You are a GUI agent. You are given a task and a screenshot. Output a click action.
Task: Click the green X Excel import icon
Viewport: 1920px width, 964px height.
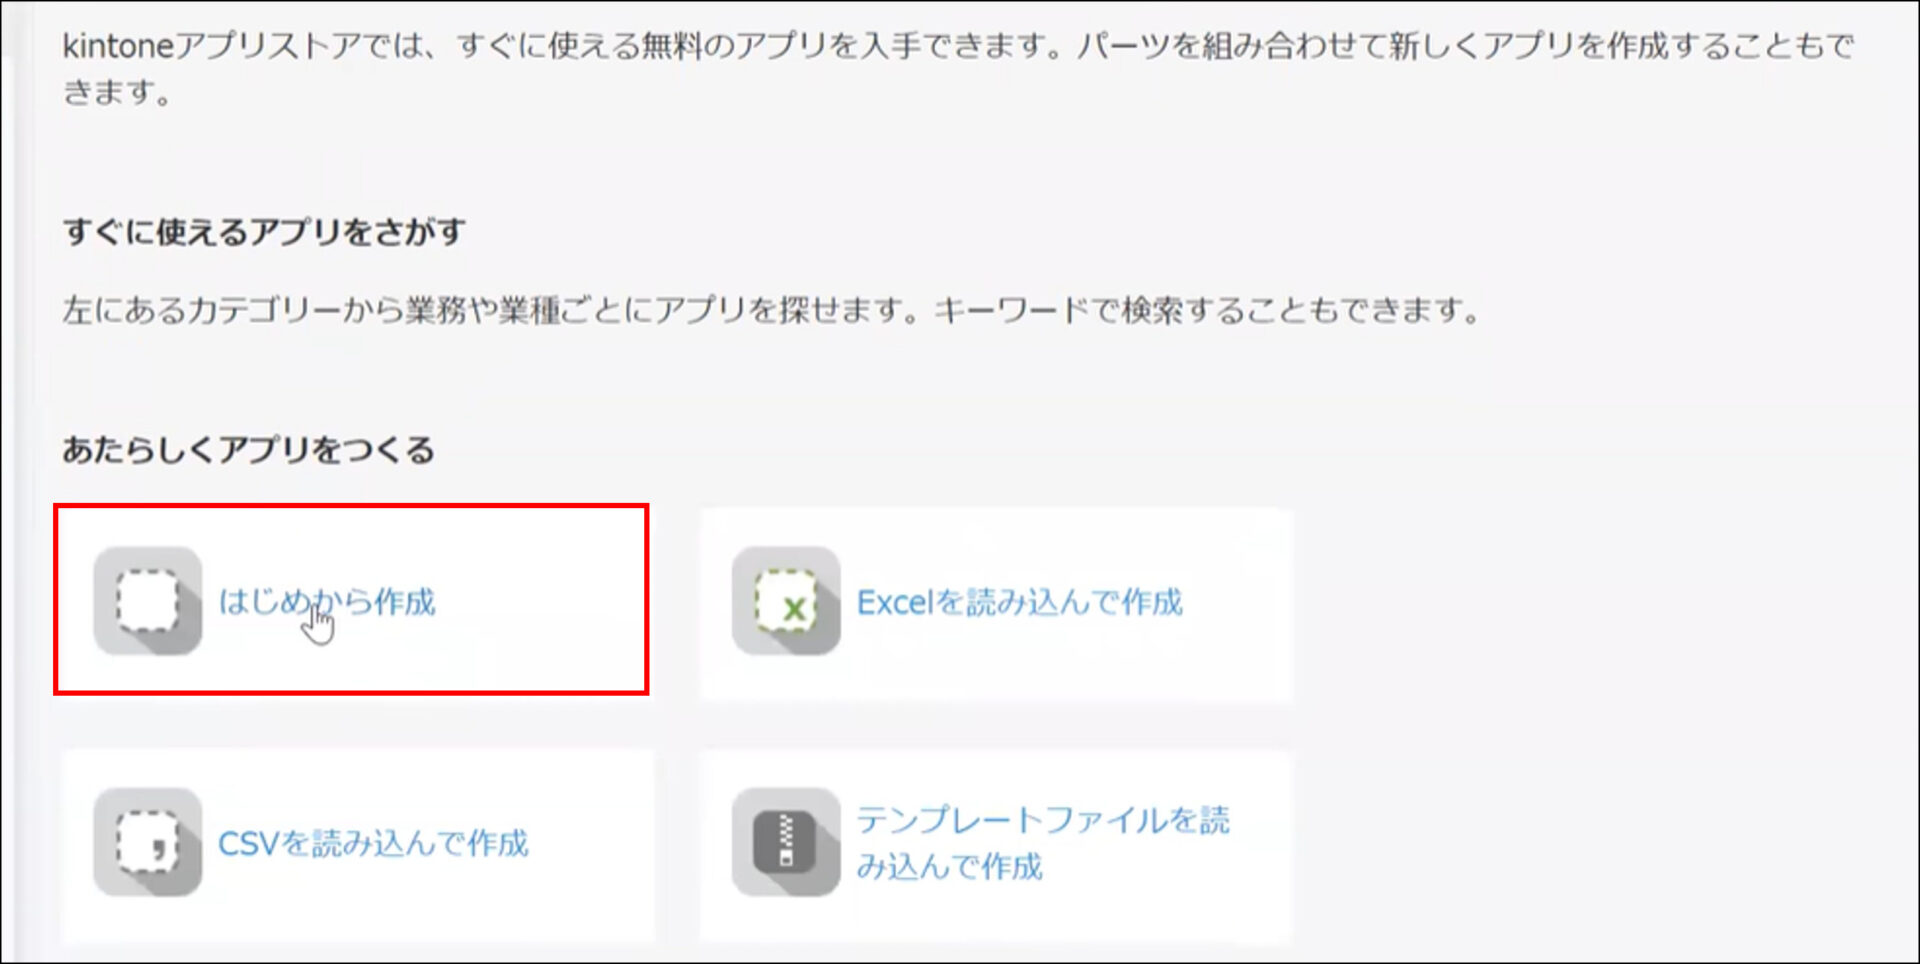786,601
